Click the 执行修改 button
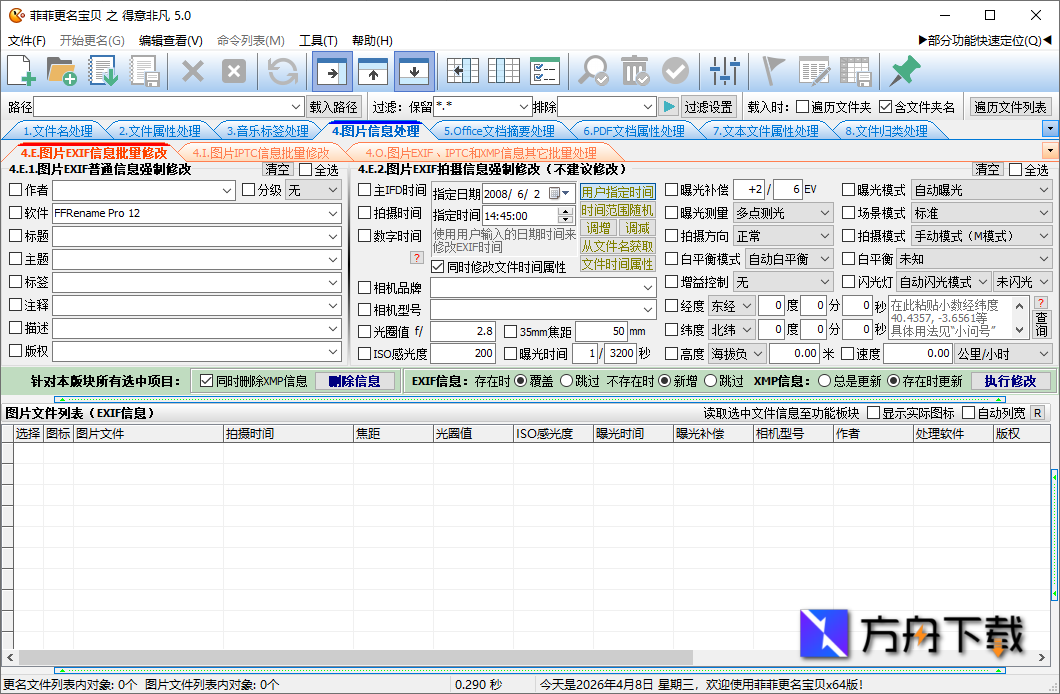This screenshot has width=1060, height=694. 1010,381
